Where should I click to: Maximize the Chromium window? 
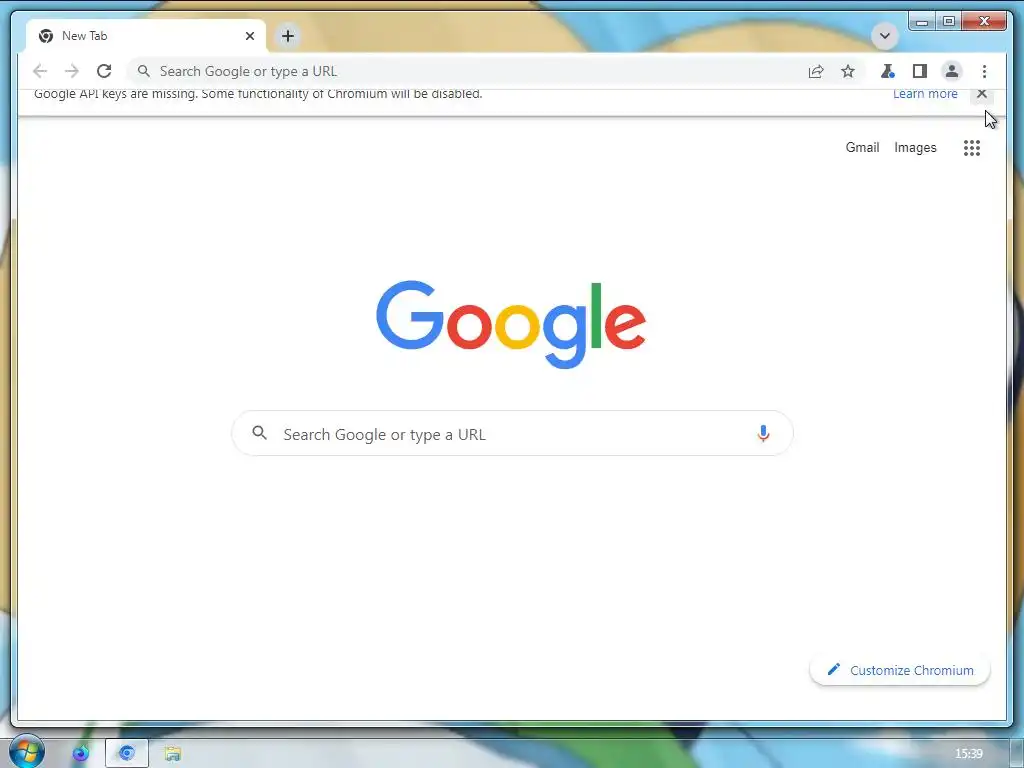tap(949, 22)
